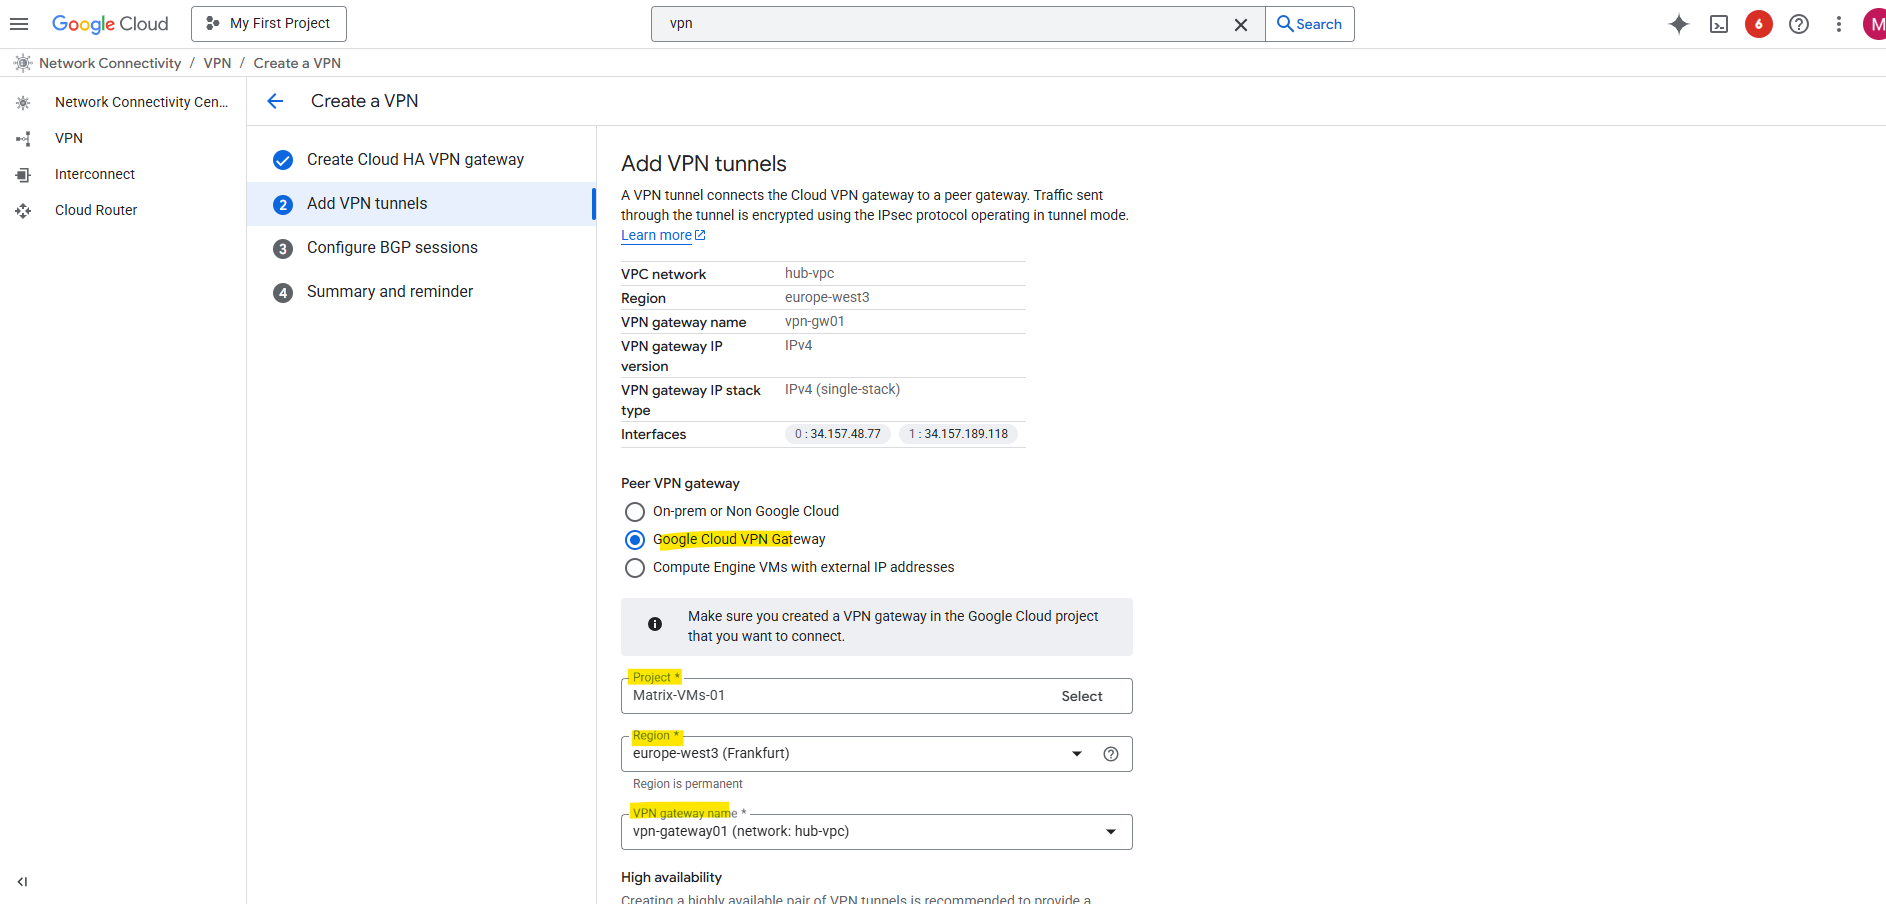This screenshot has height=904, width=1886.
Task: Click the Region field help icon
Action: 1110,754
